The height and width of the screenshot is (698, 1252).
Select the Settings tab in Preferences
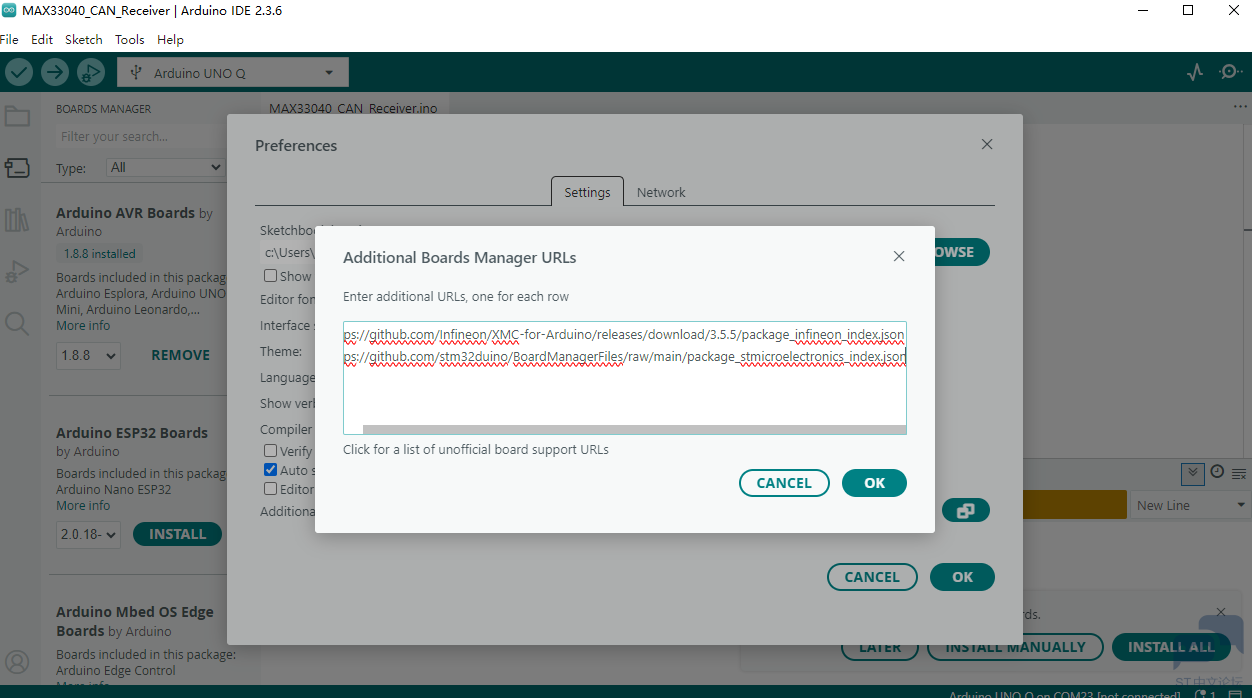pyautogui.click(x=587, y=192)
